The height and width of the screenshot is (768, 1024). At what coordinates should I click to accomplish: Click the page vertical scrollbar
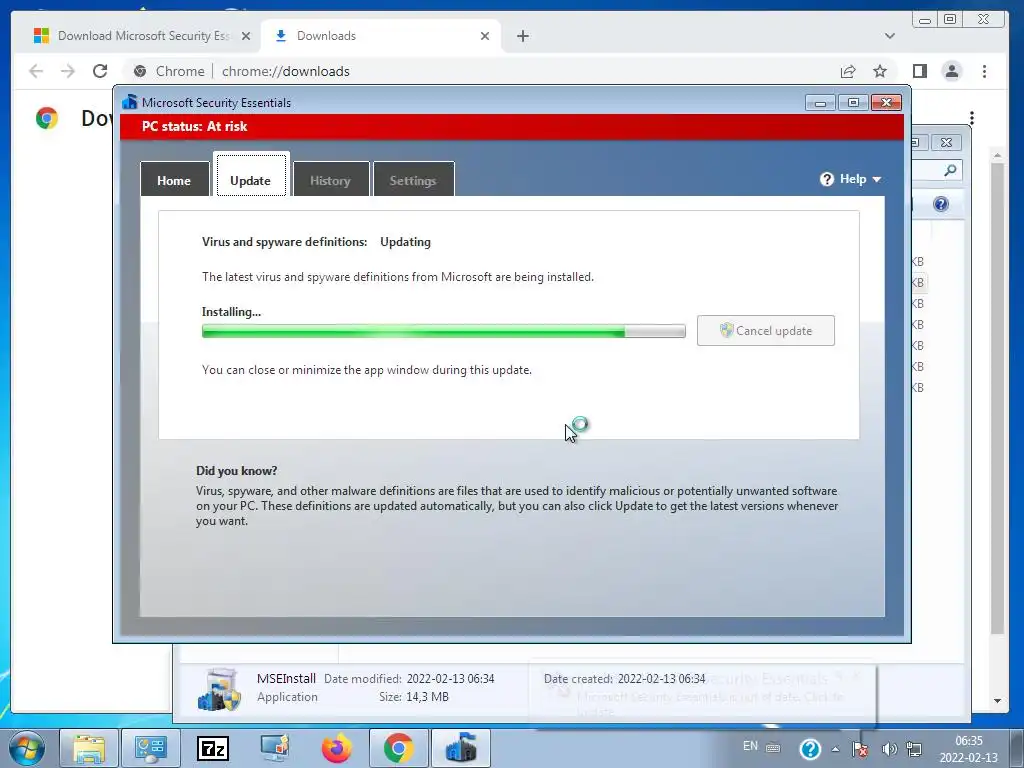pyautogui.click(x=997, y=398)
